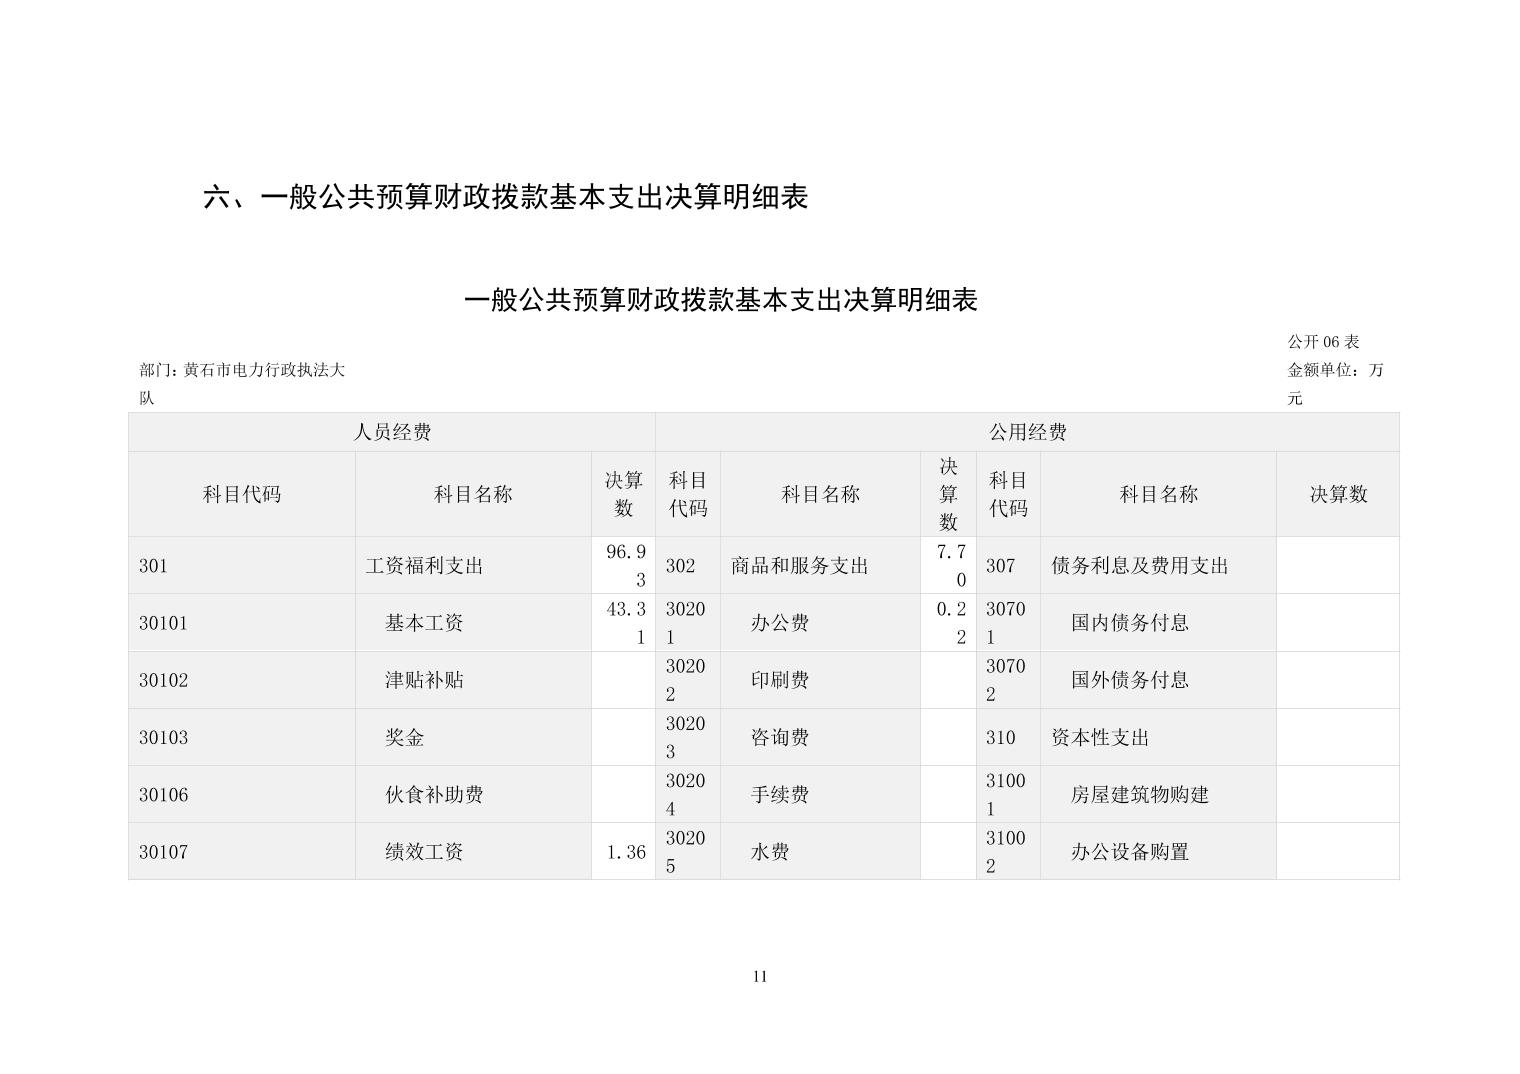Select the 人员经费 header cell
The height and width of the screenshot is (1074, 1520).
pos(392,432)
